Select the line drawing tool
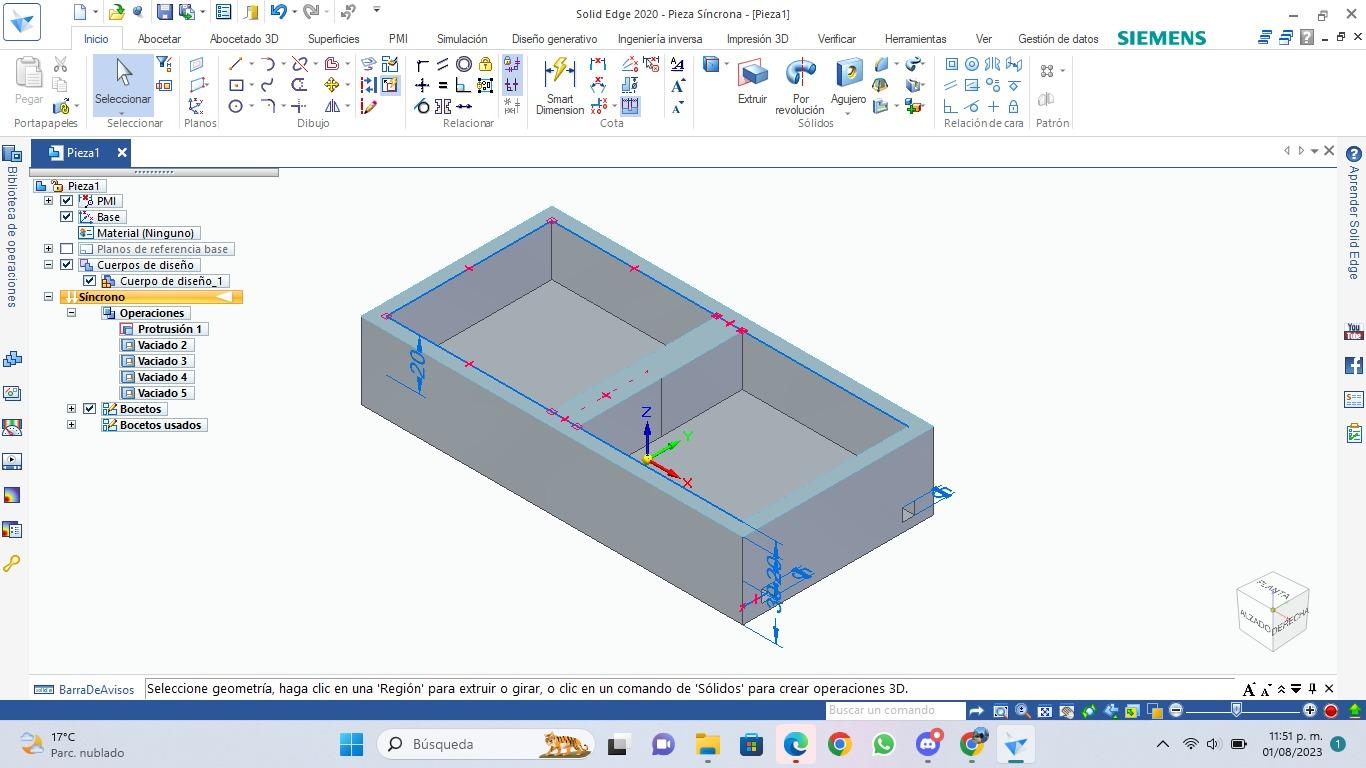1366x768 pixels. pos(236,64)
